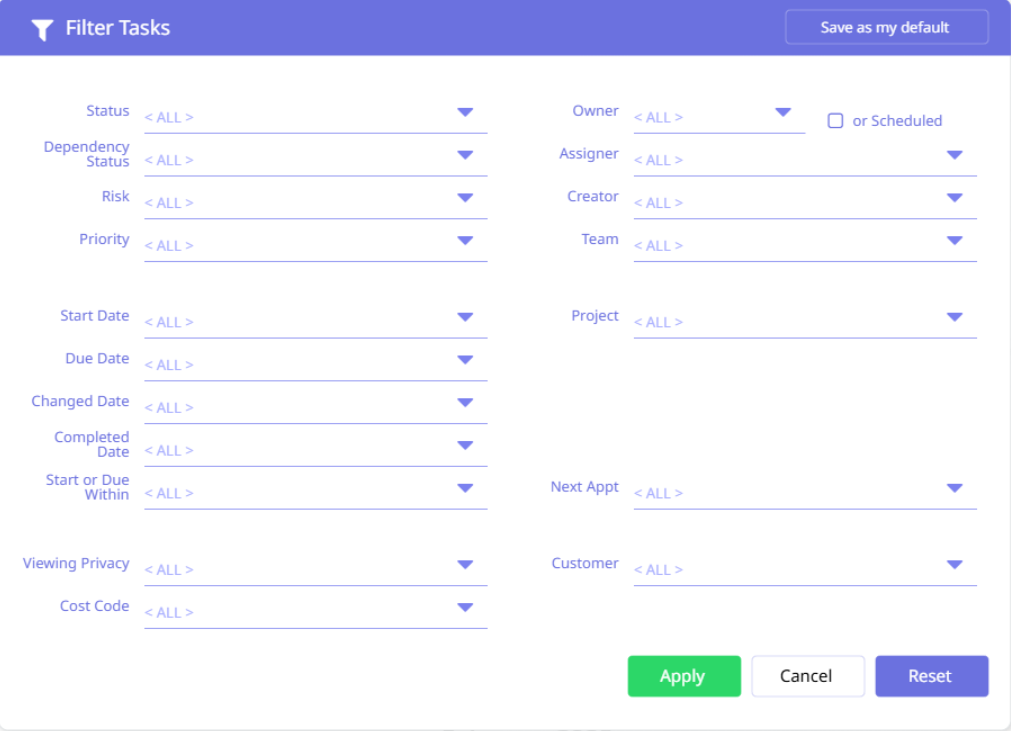The height and width of the screenshot is (731, 1011).
Task: Open the Customer dropdown arrow
Action: (954, 565)
